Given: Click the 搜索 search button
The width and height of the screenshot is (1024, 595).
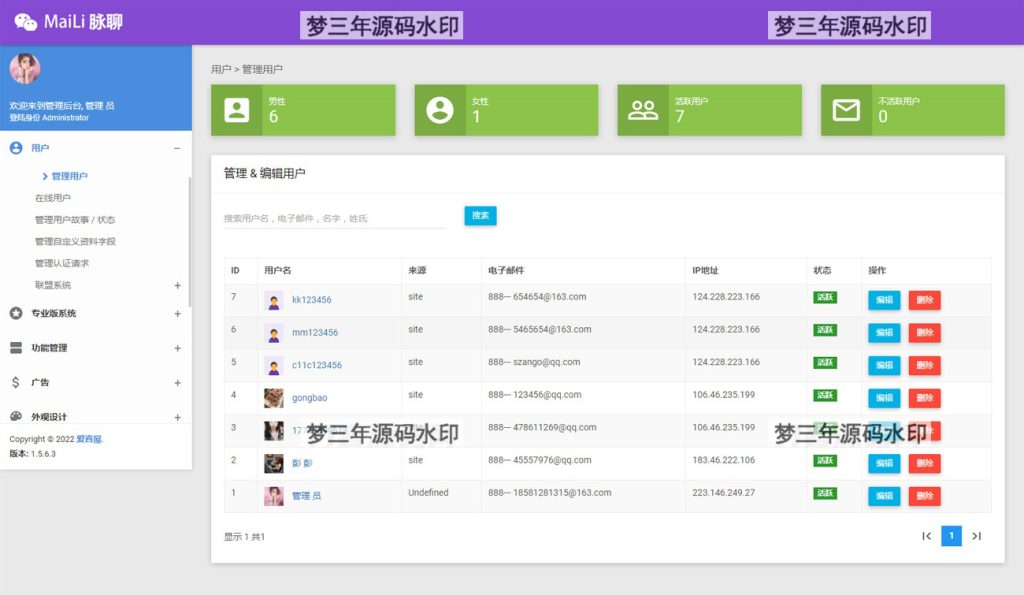Looking at the screenshot, I should pyautogui.click(x=480, y=216).
